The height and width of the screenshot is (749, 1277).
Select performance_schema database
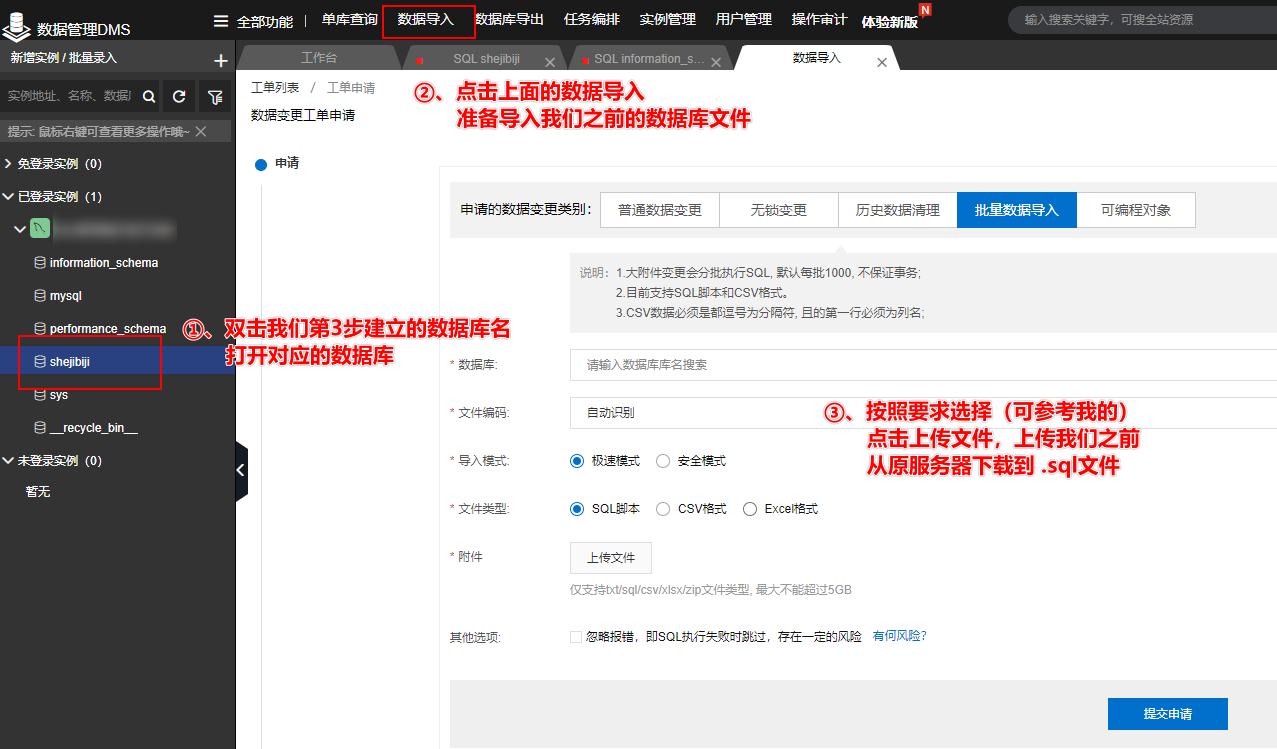[x=108, y=328]
